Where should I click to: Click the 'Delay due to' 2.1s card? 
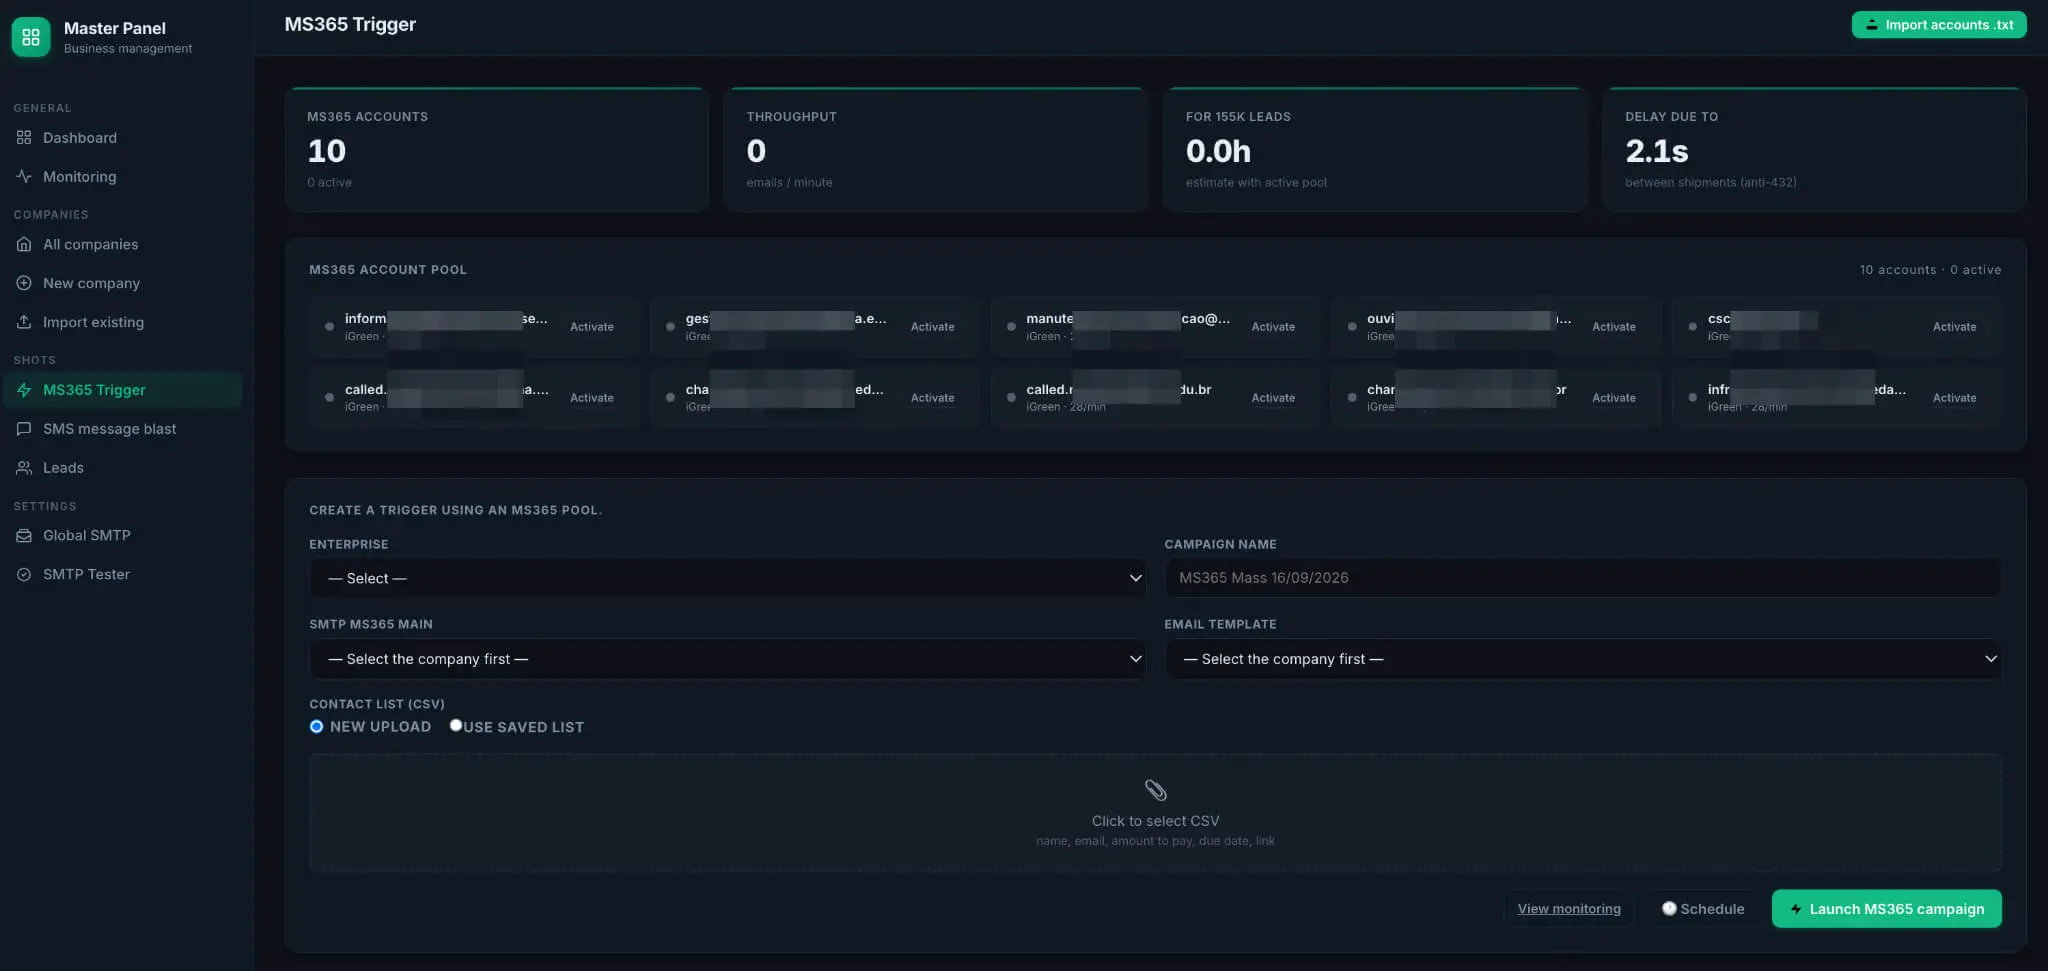[1814, 149]
